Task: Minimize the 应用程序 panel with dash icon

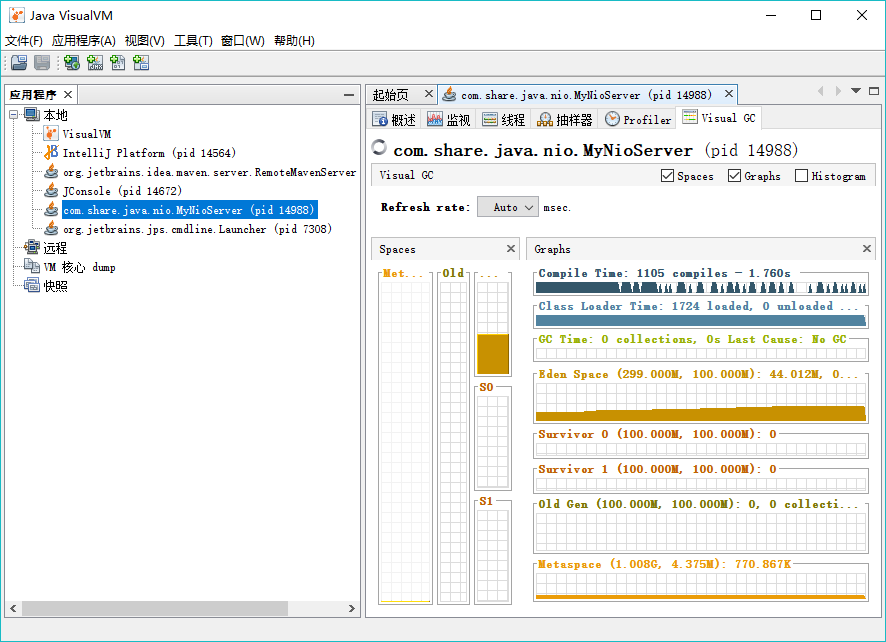Action: (349, 95)
